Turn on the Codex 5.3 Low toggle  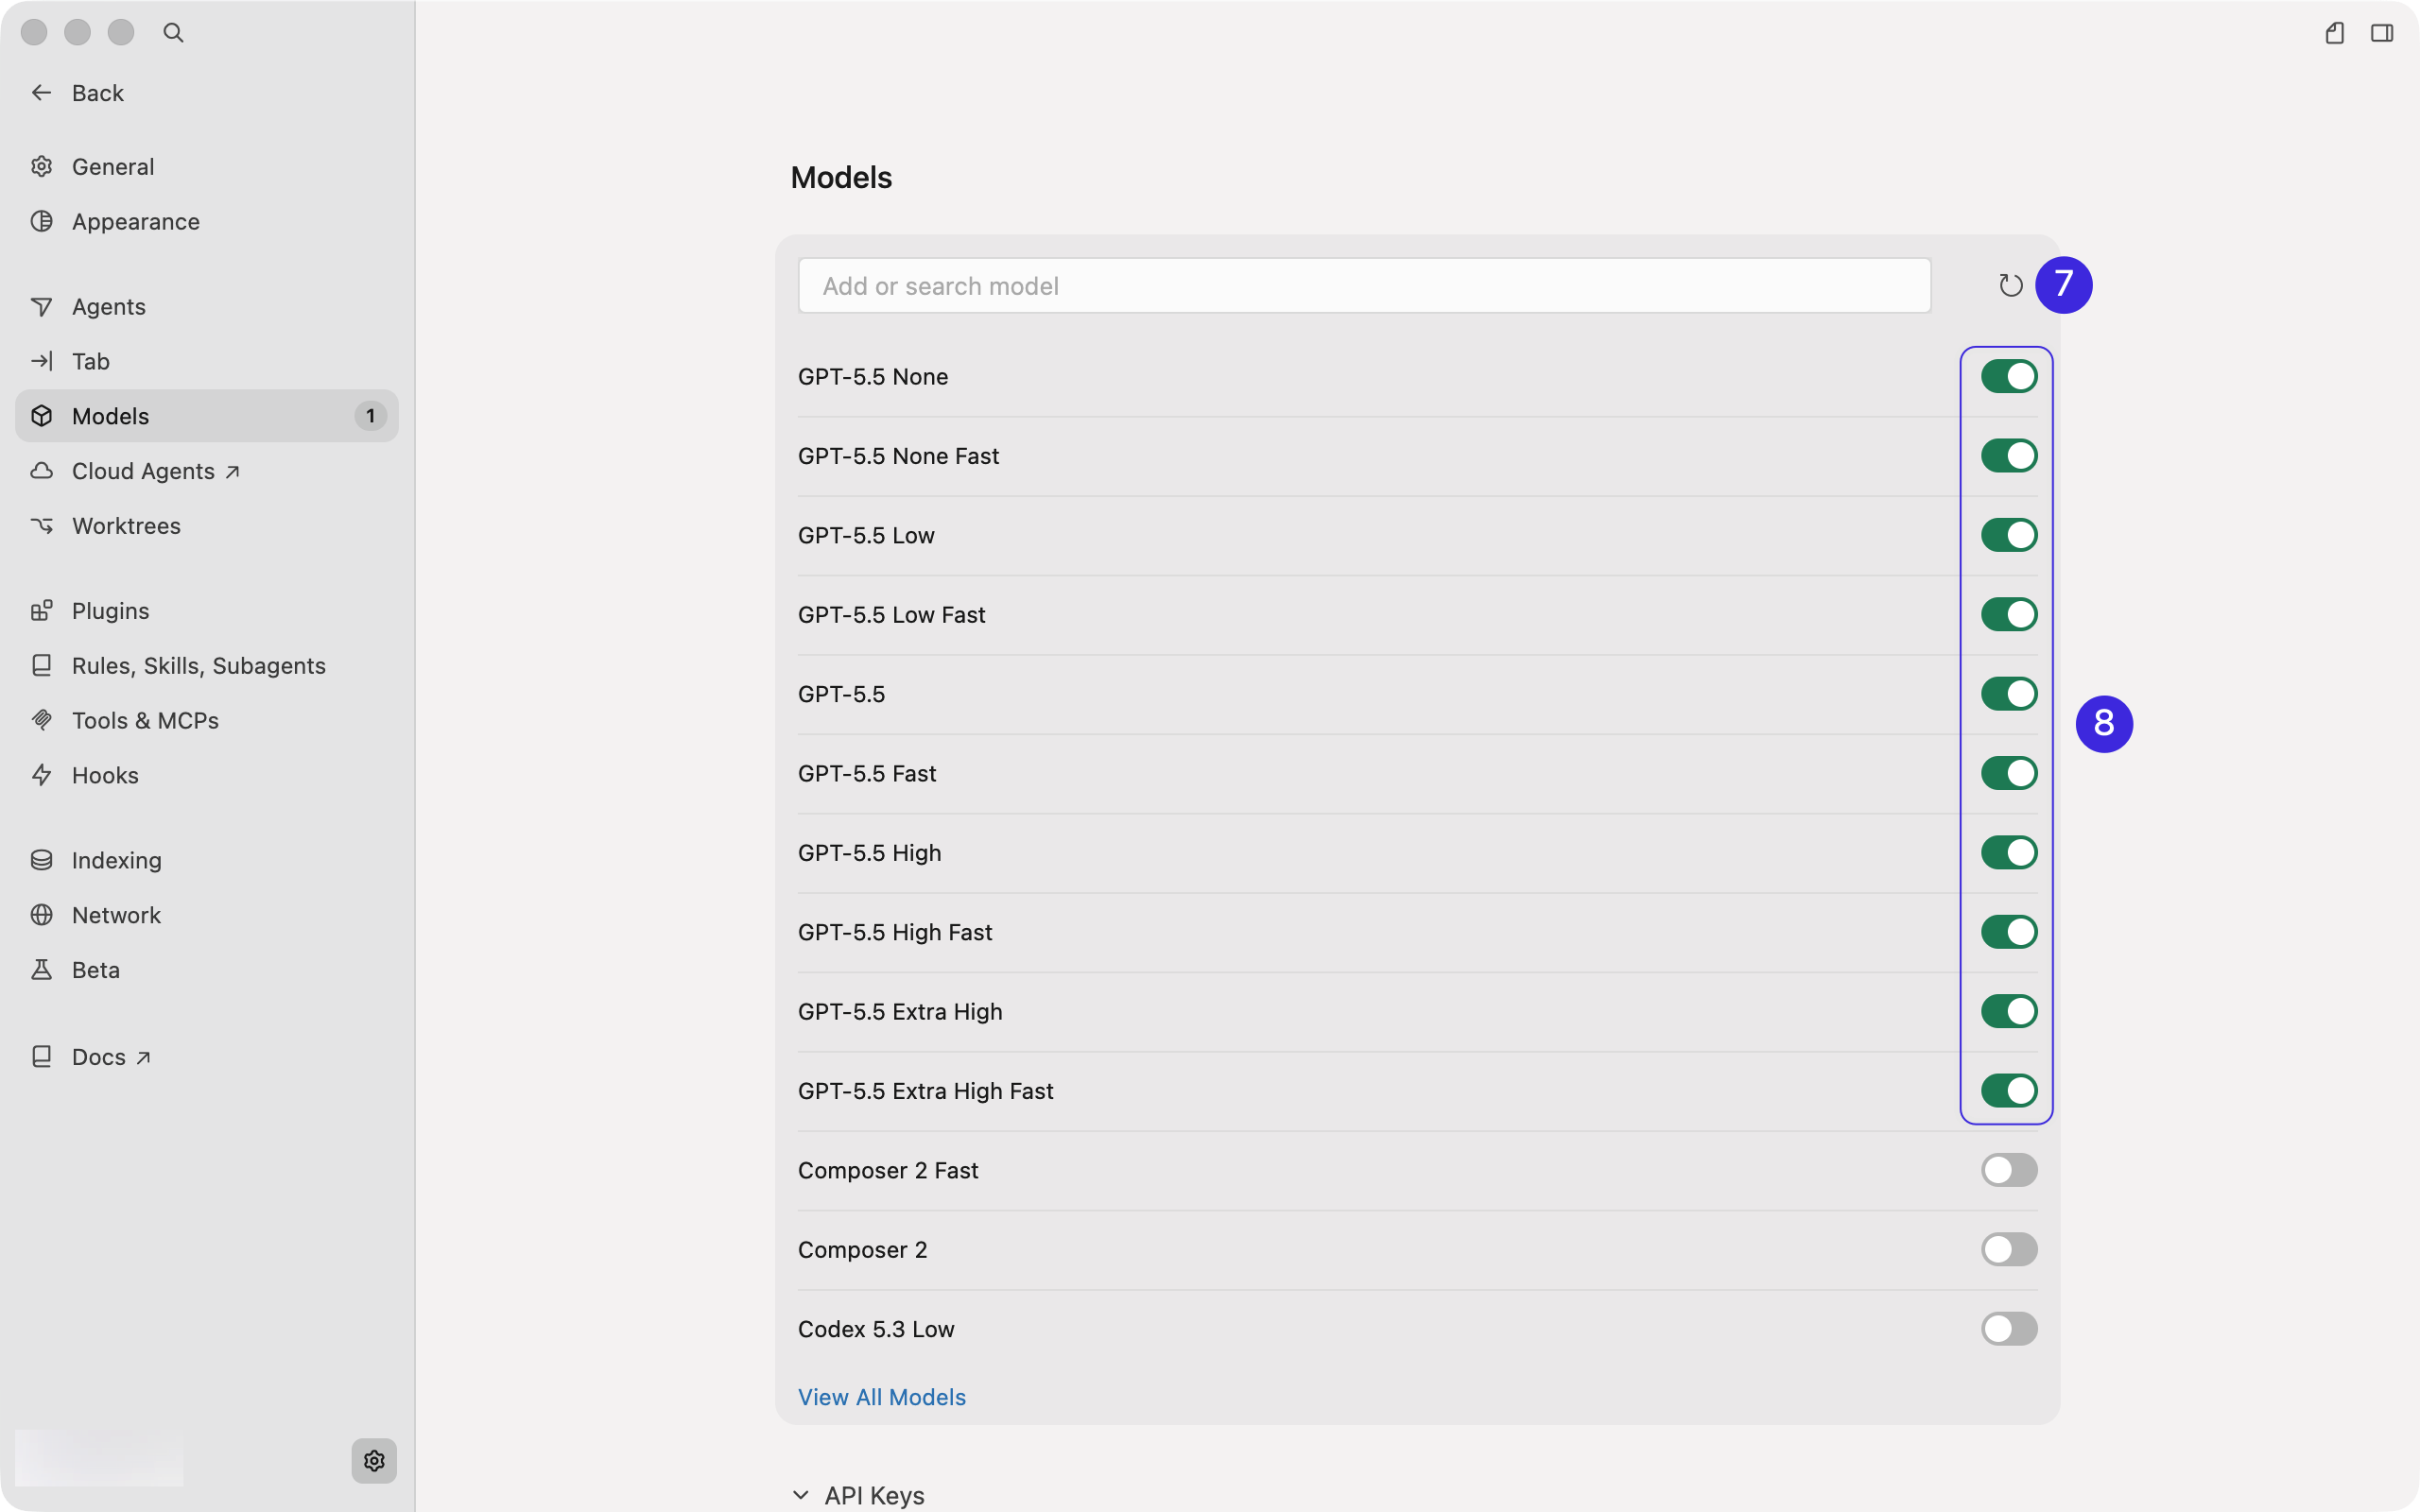click(2009, 1329)
